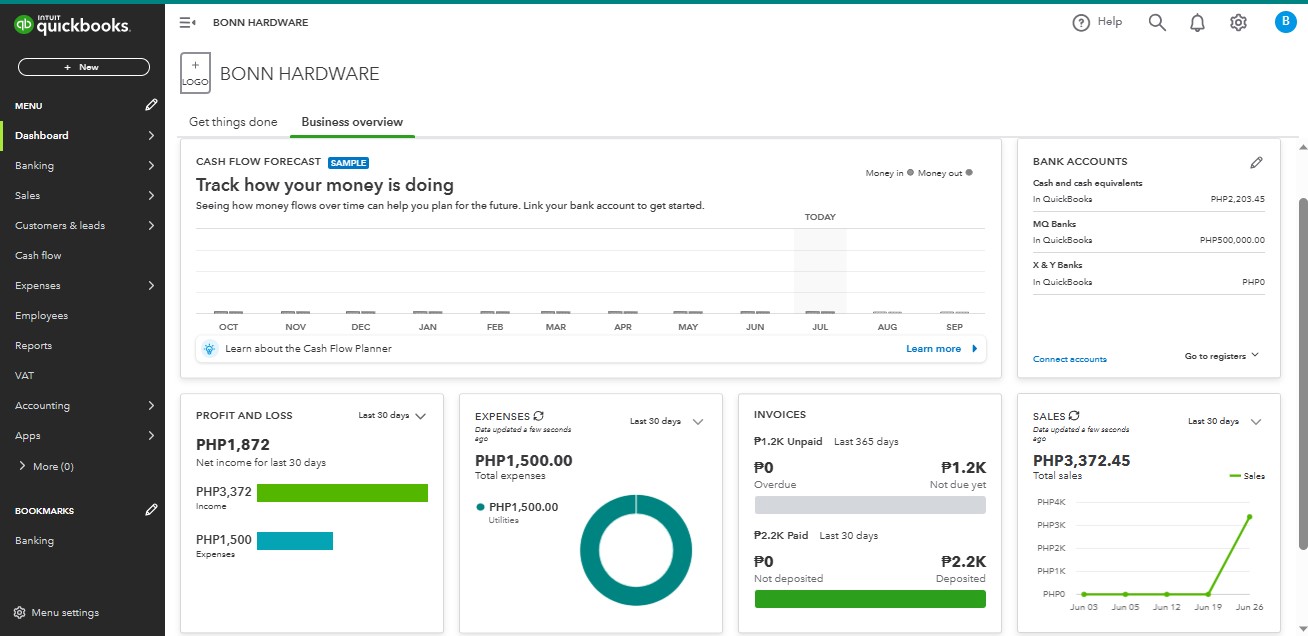Click the QuickBooks logo
This screenshot has height=636, width=1308.
(72, 25)
